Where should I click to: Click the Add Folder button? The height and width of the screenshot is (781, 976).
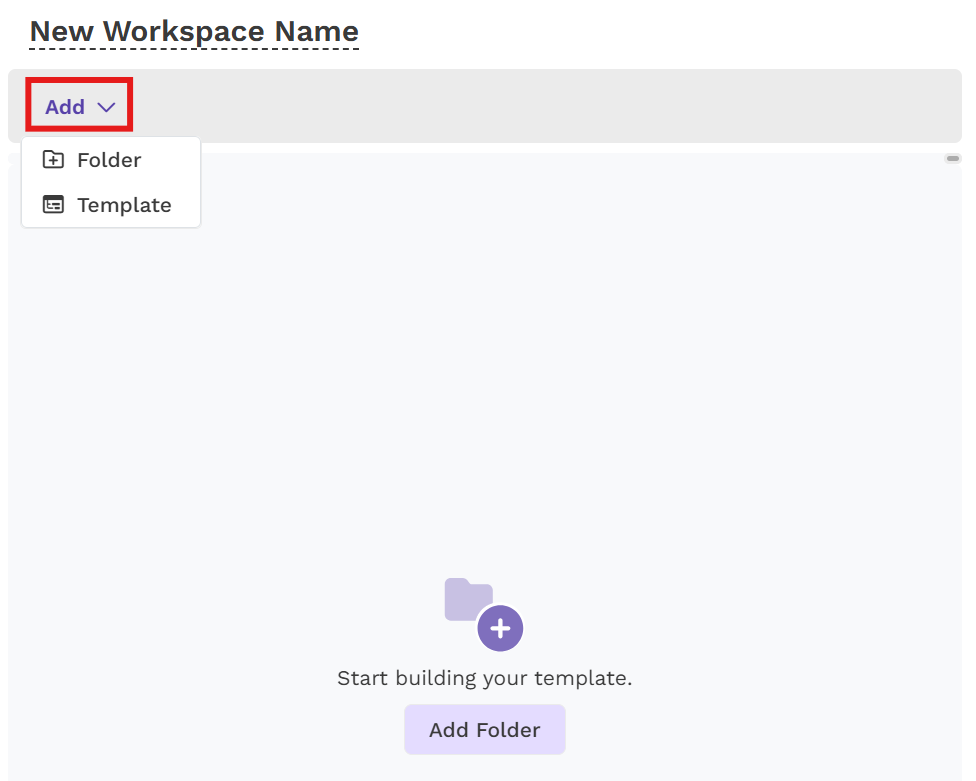point(485,729)
